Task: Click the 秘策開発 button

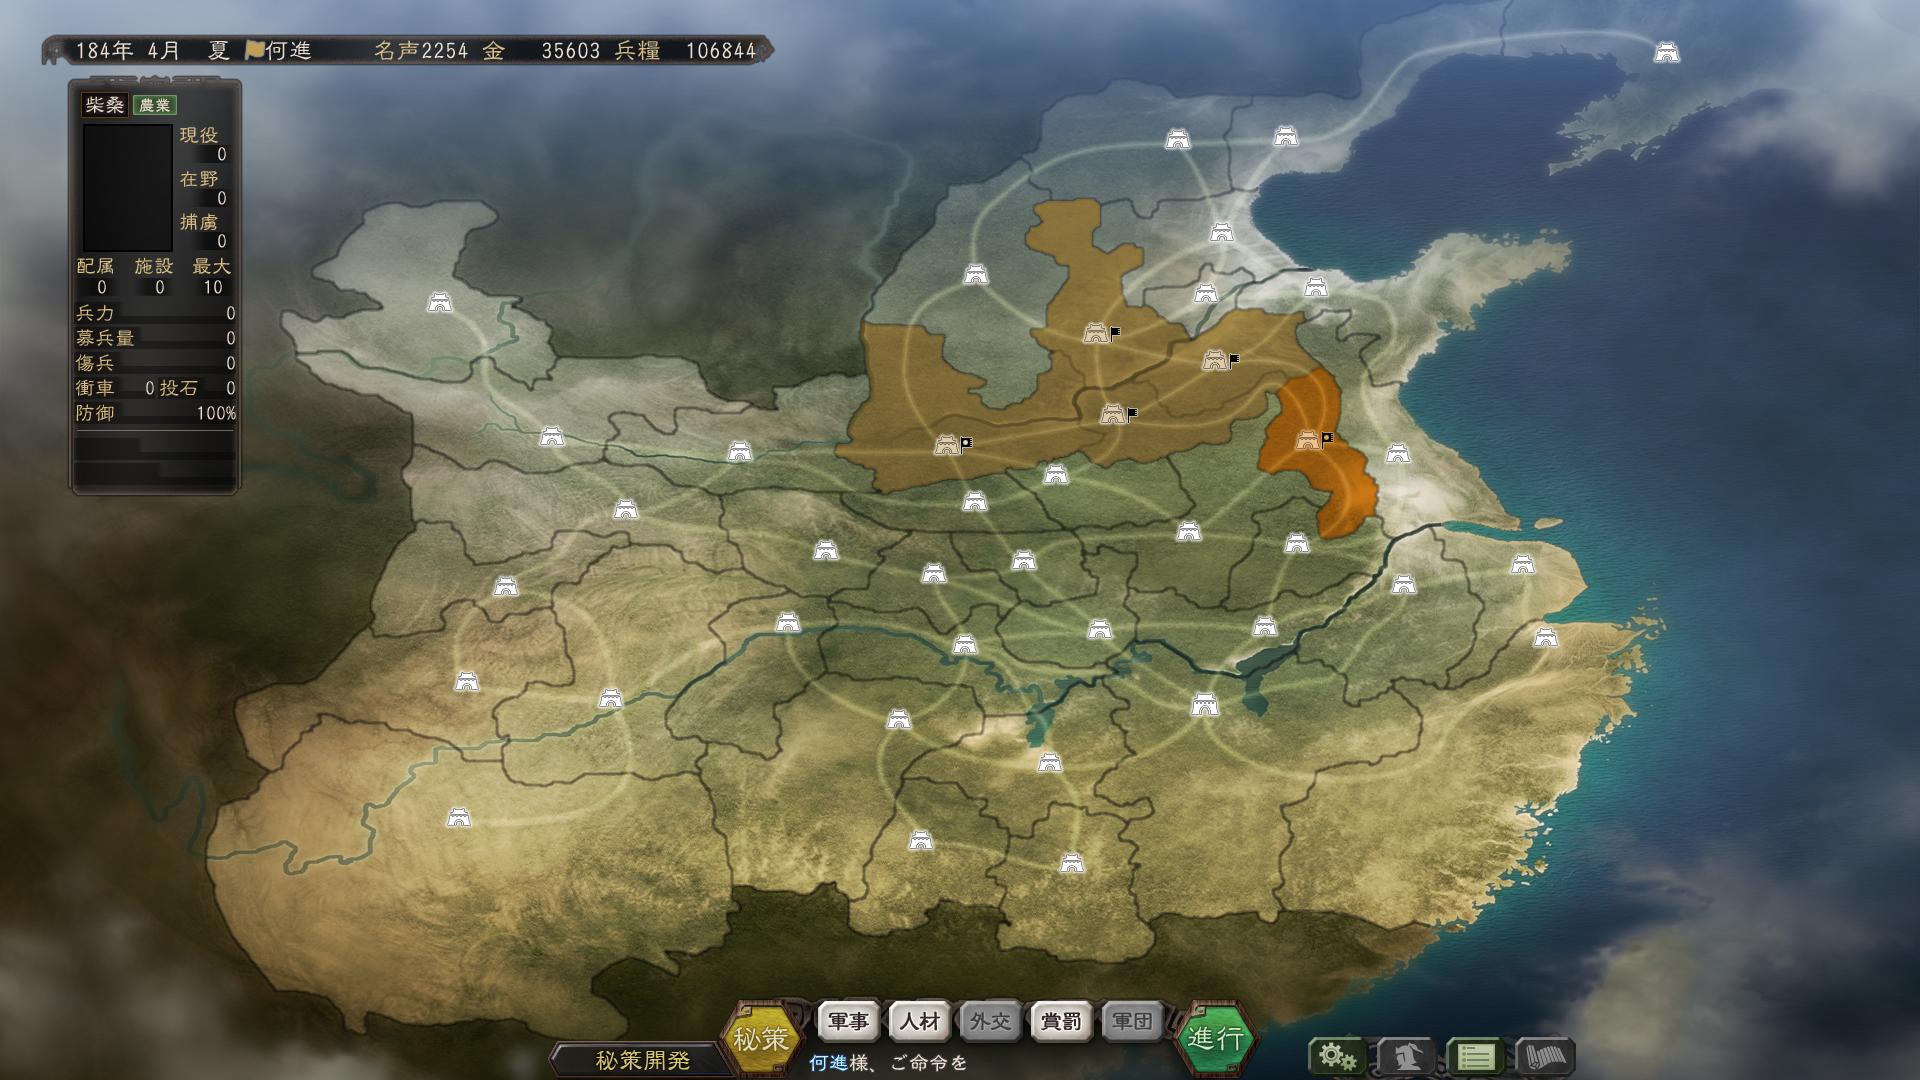Action: 642,1060
